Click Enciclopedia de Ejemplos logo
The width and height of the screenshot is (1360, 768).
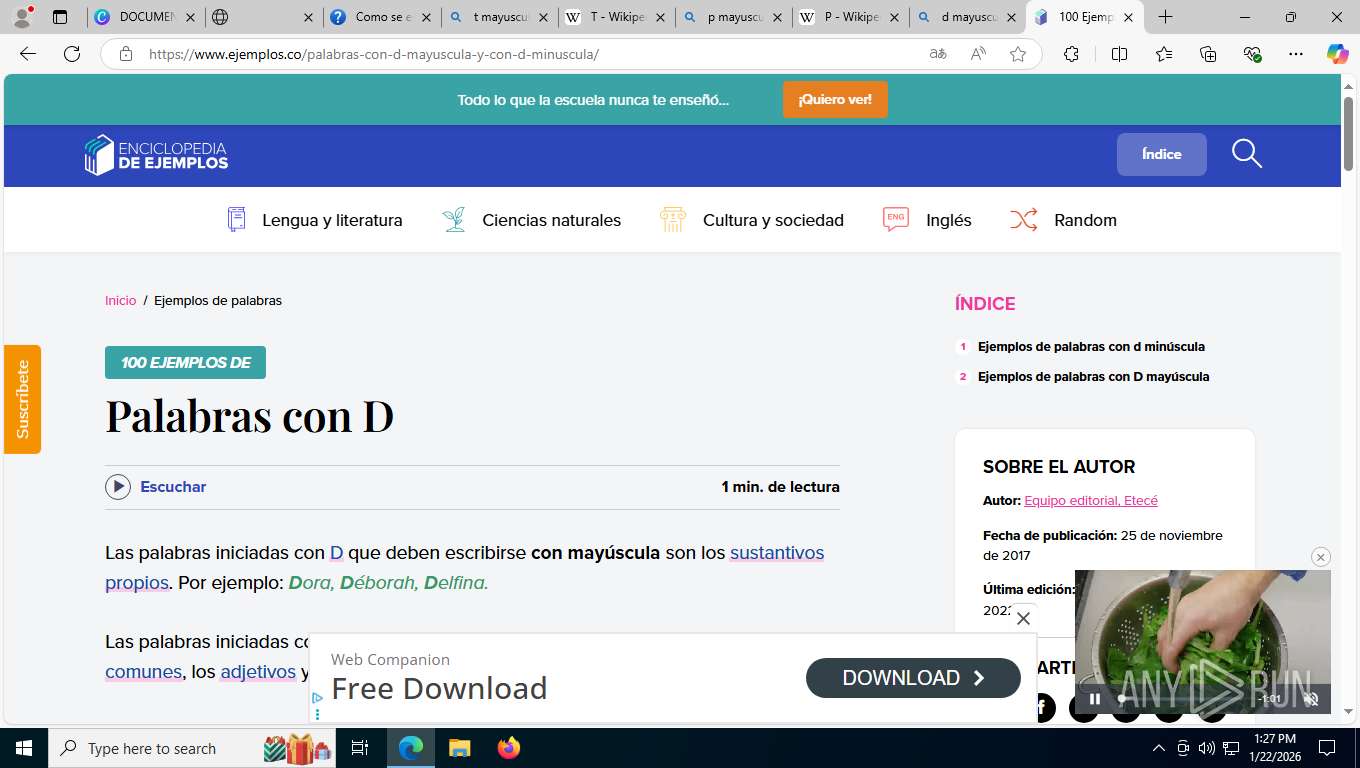[x=156, y=155]
